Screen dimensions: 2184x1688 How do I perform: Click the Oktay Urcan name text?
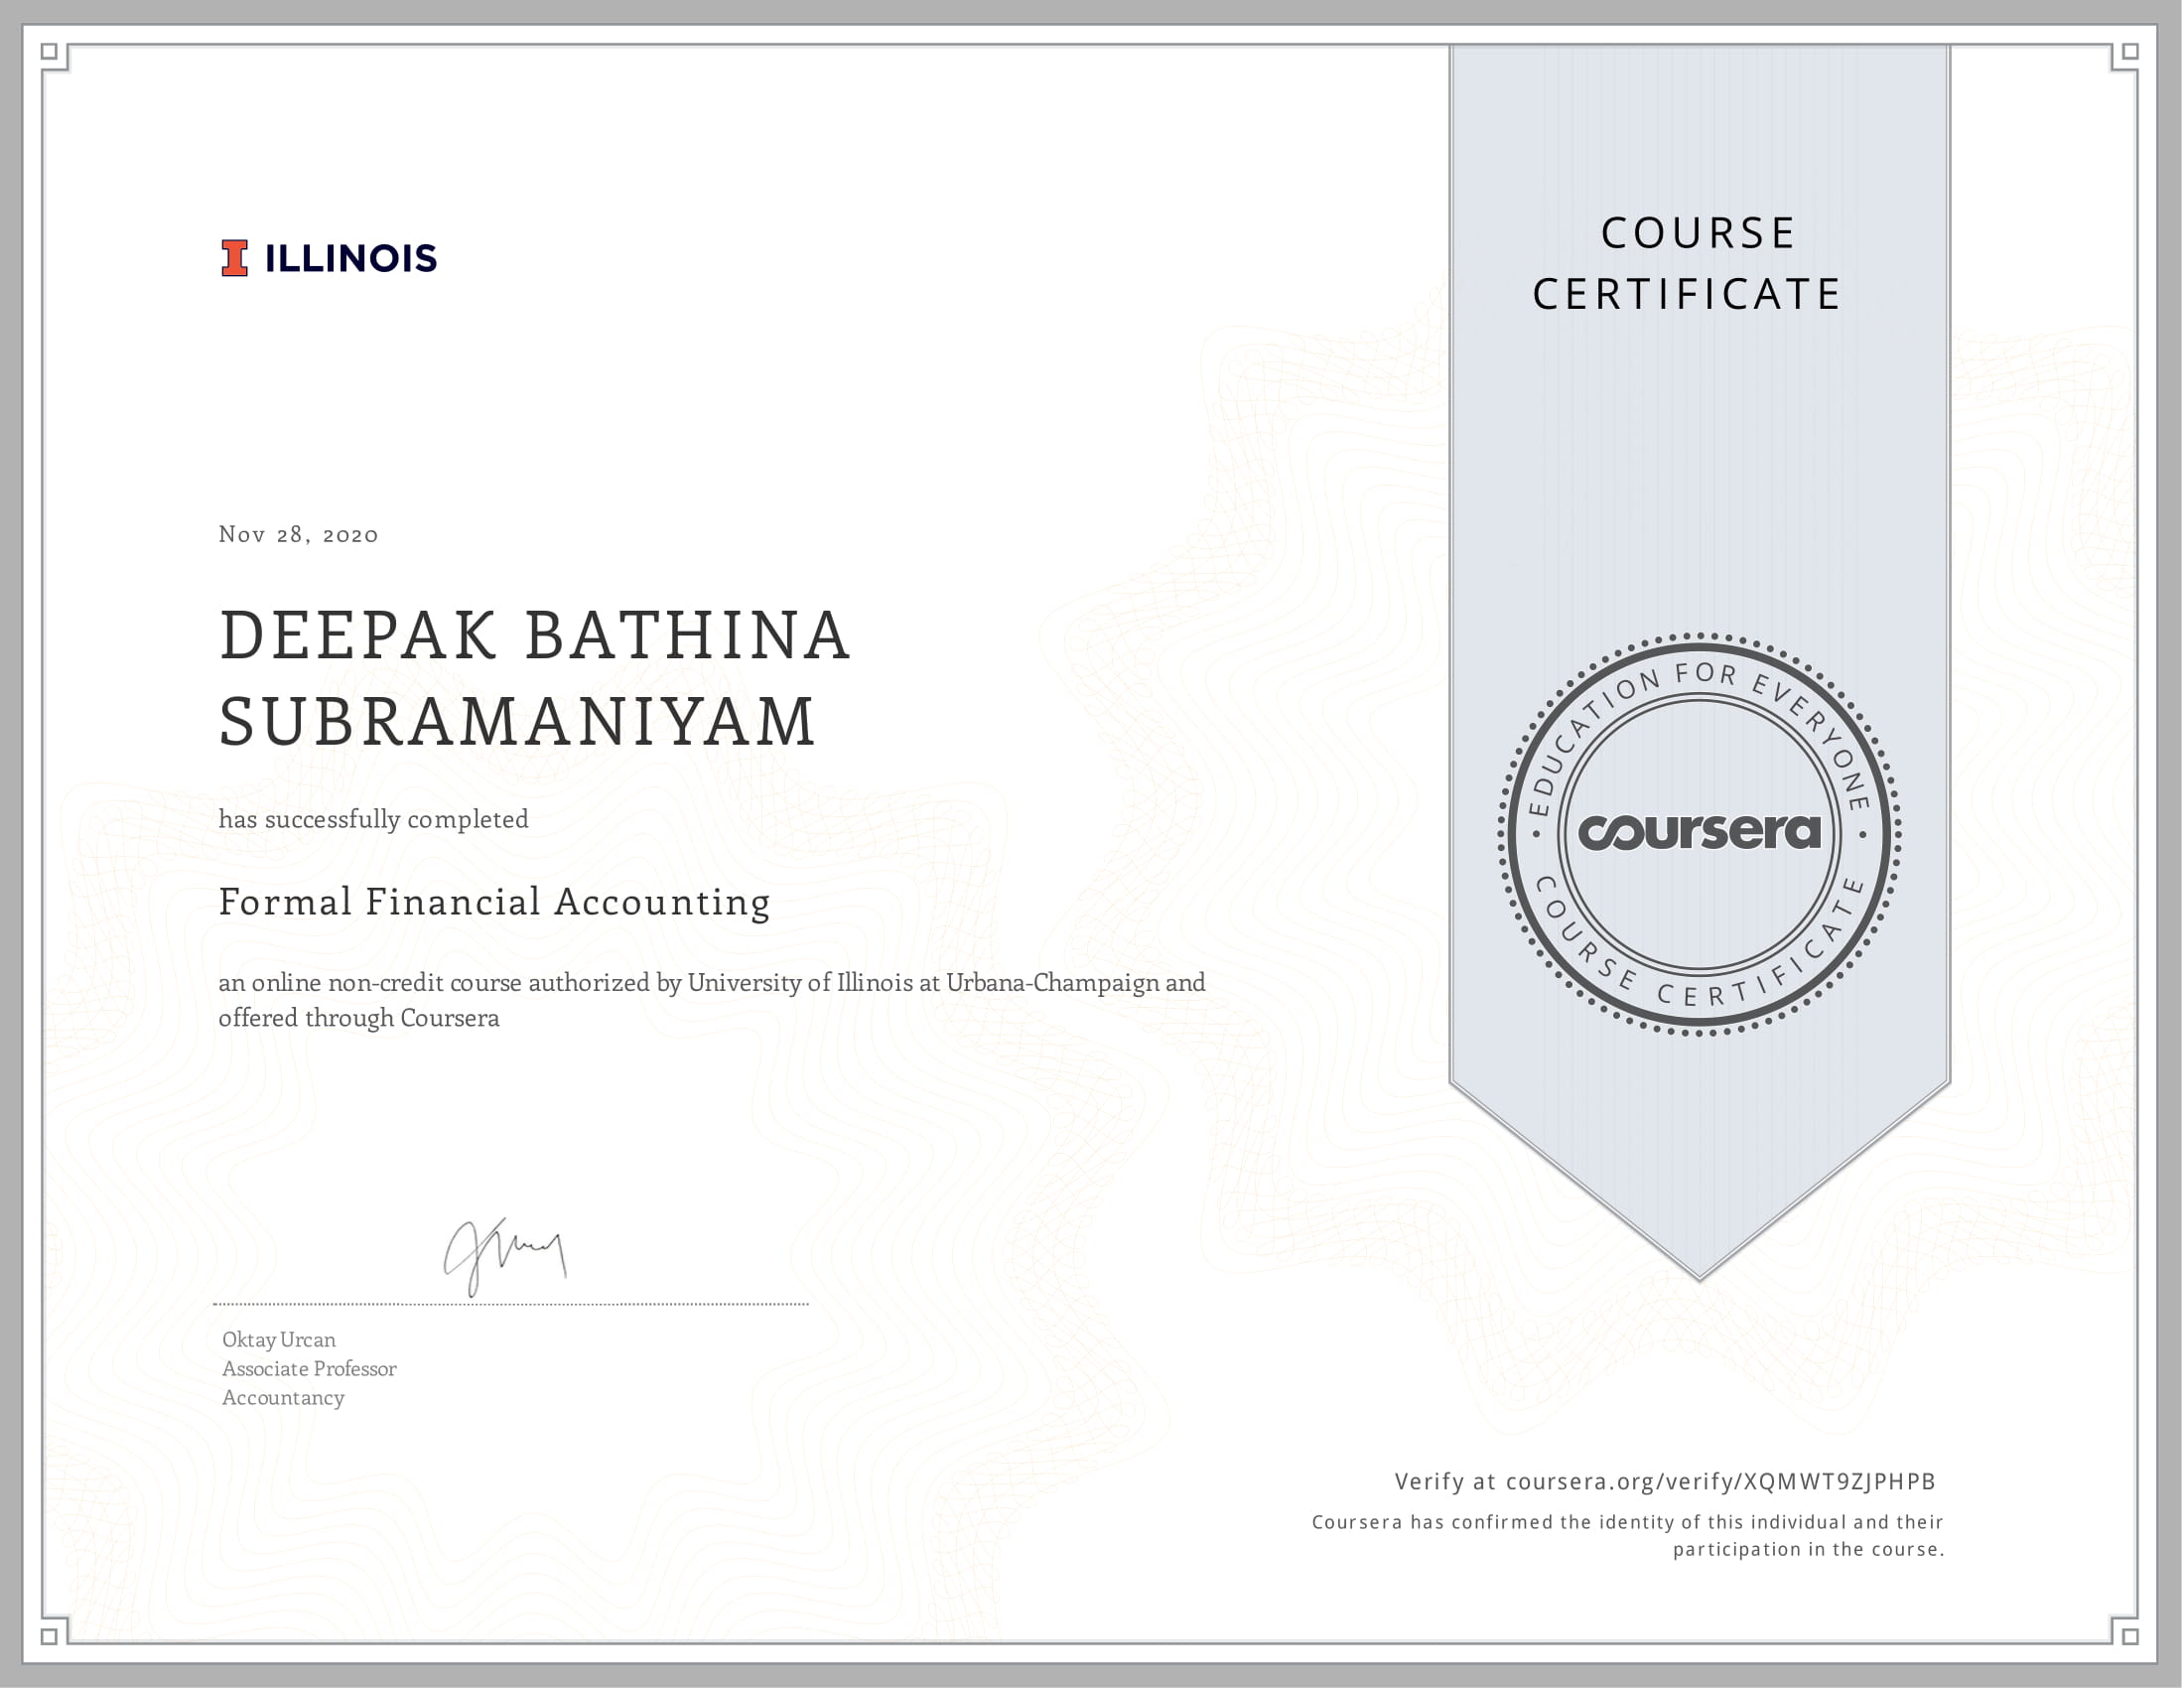coord(279,1340)
